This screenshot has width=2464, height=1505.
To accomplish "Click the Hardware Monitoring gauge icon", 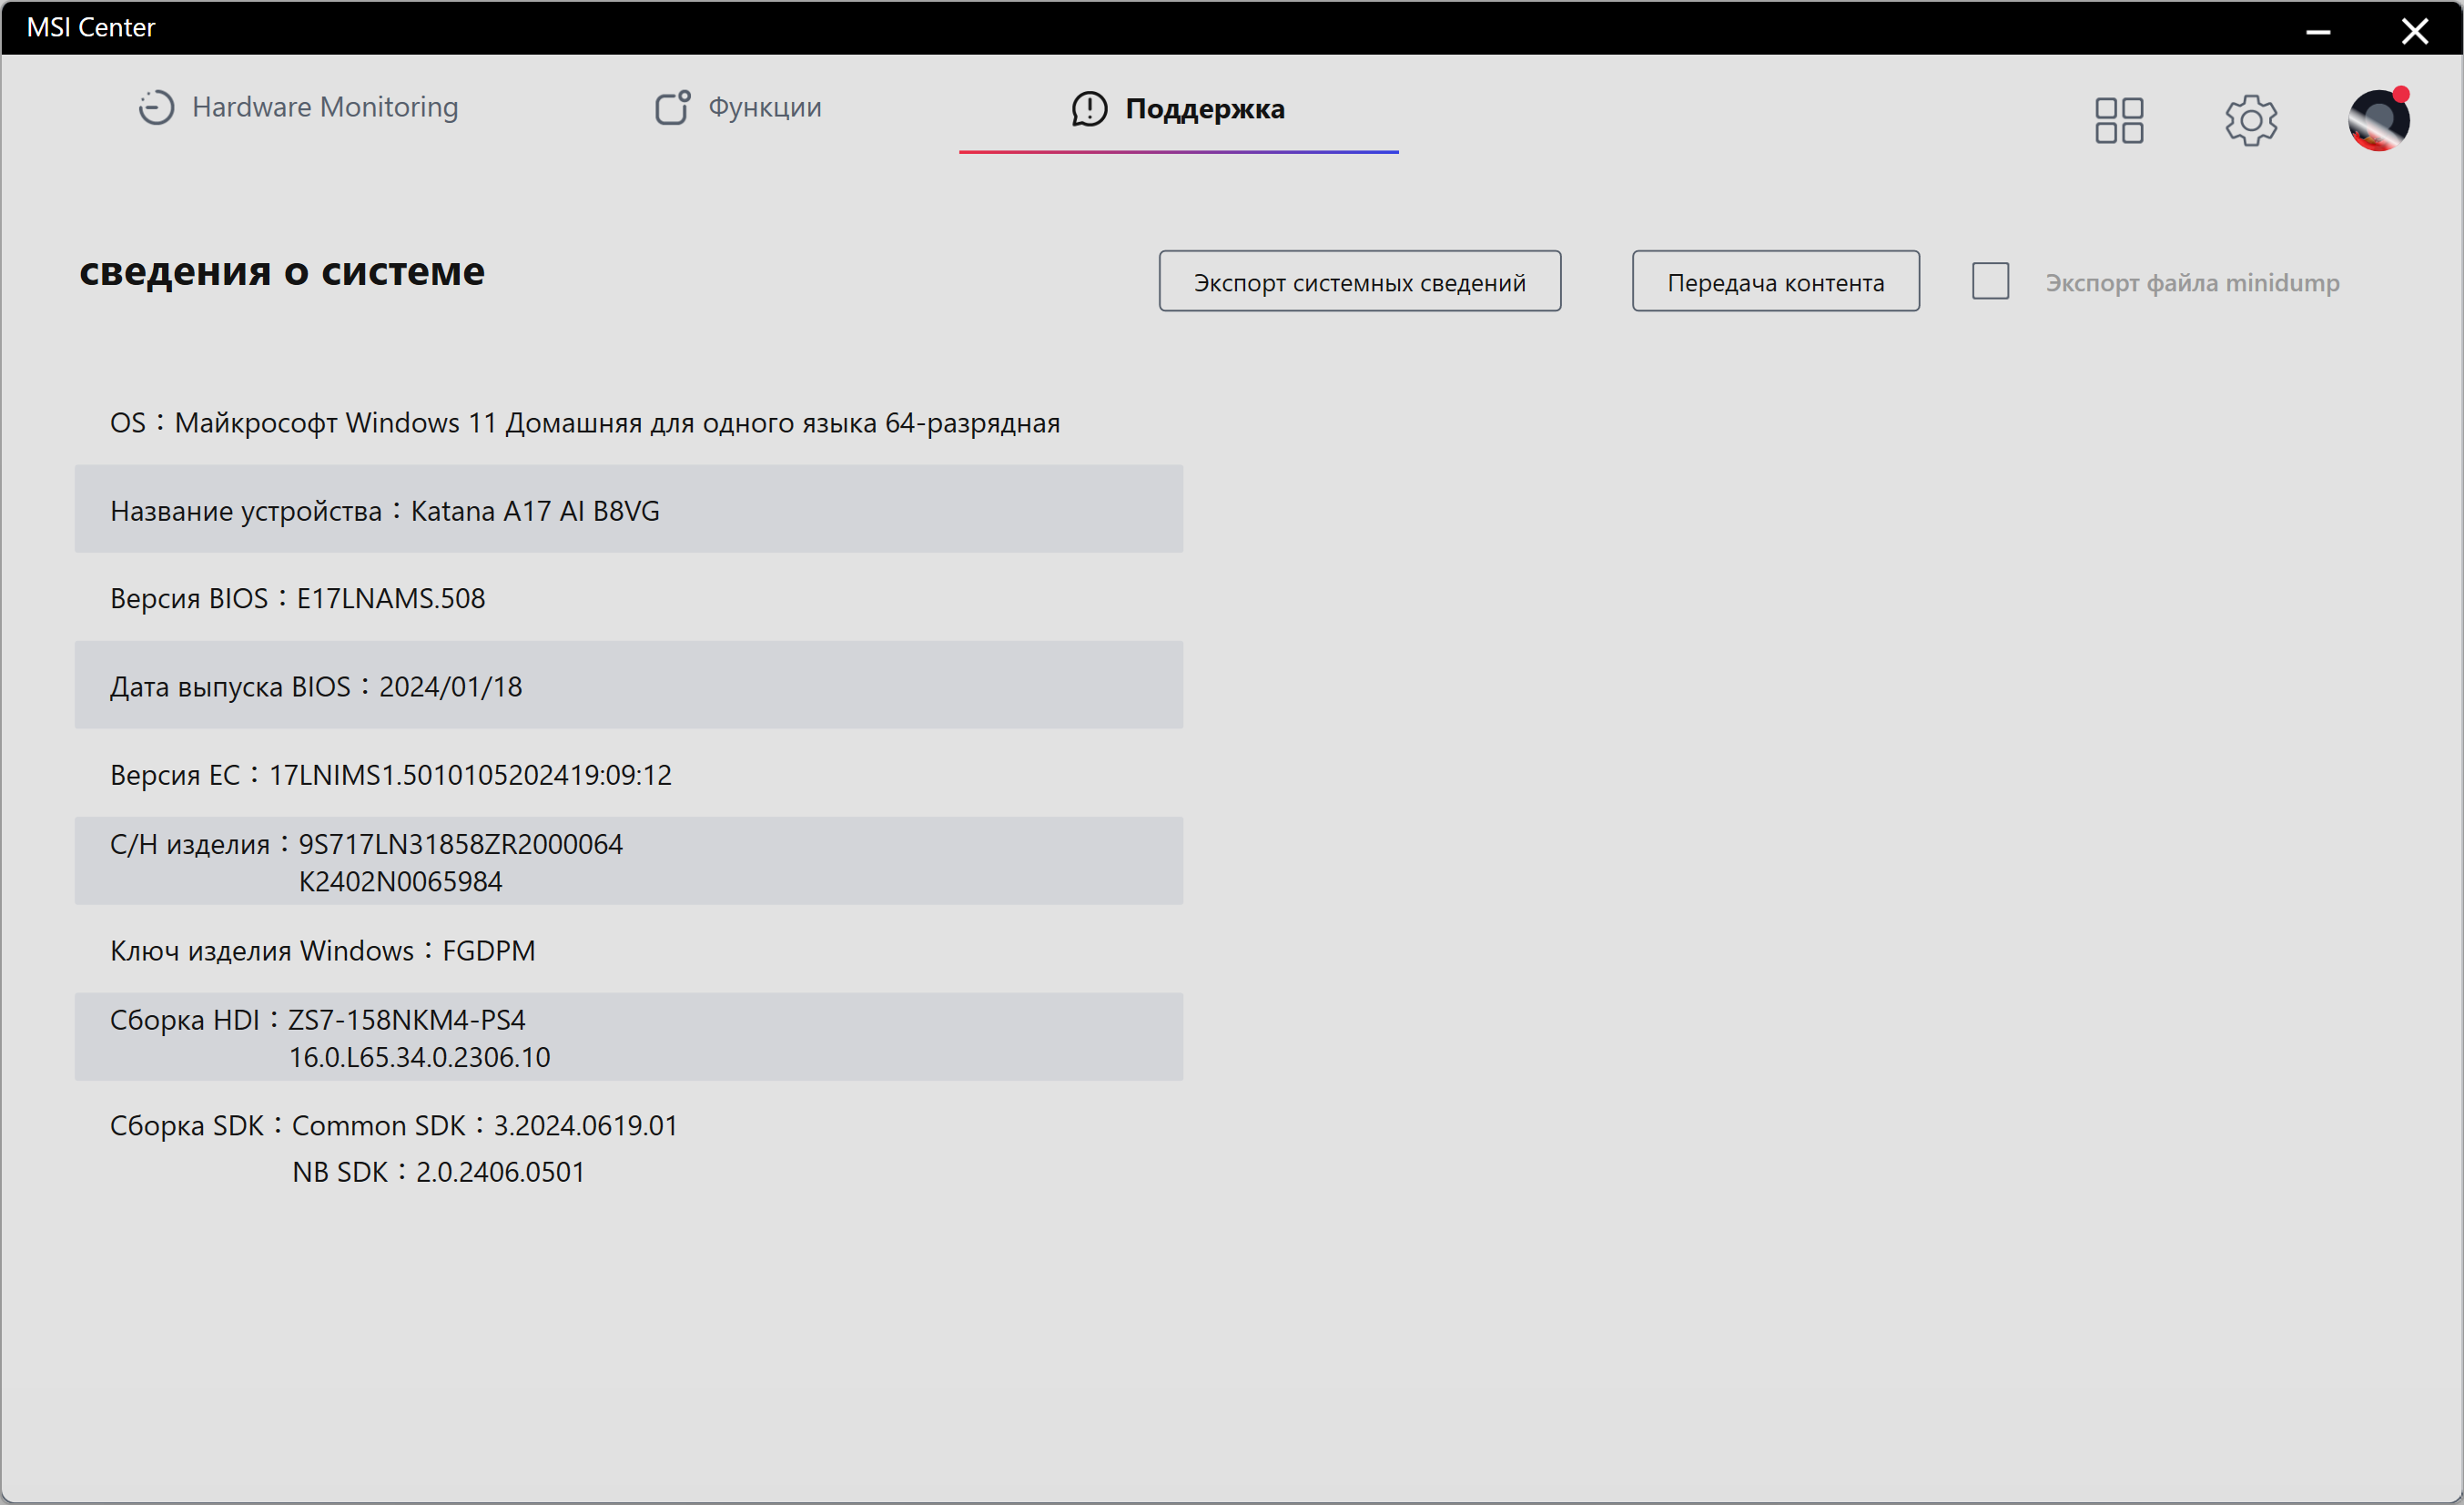I will (x=156, y=108).
